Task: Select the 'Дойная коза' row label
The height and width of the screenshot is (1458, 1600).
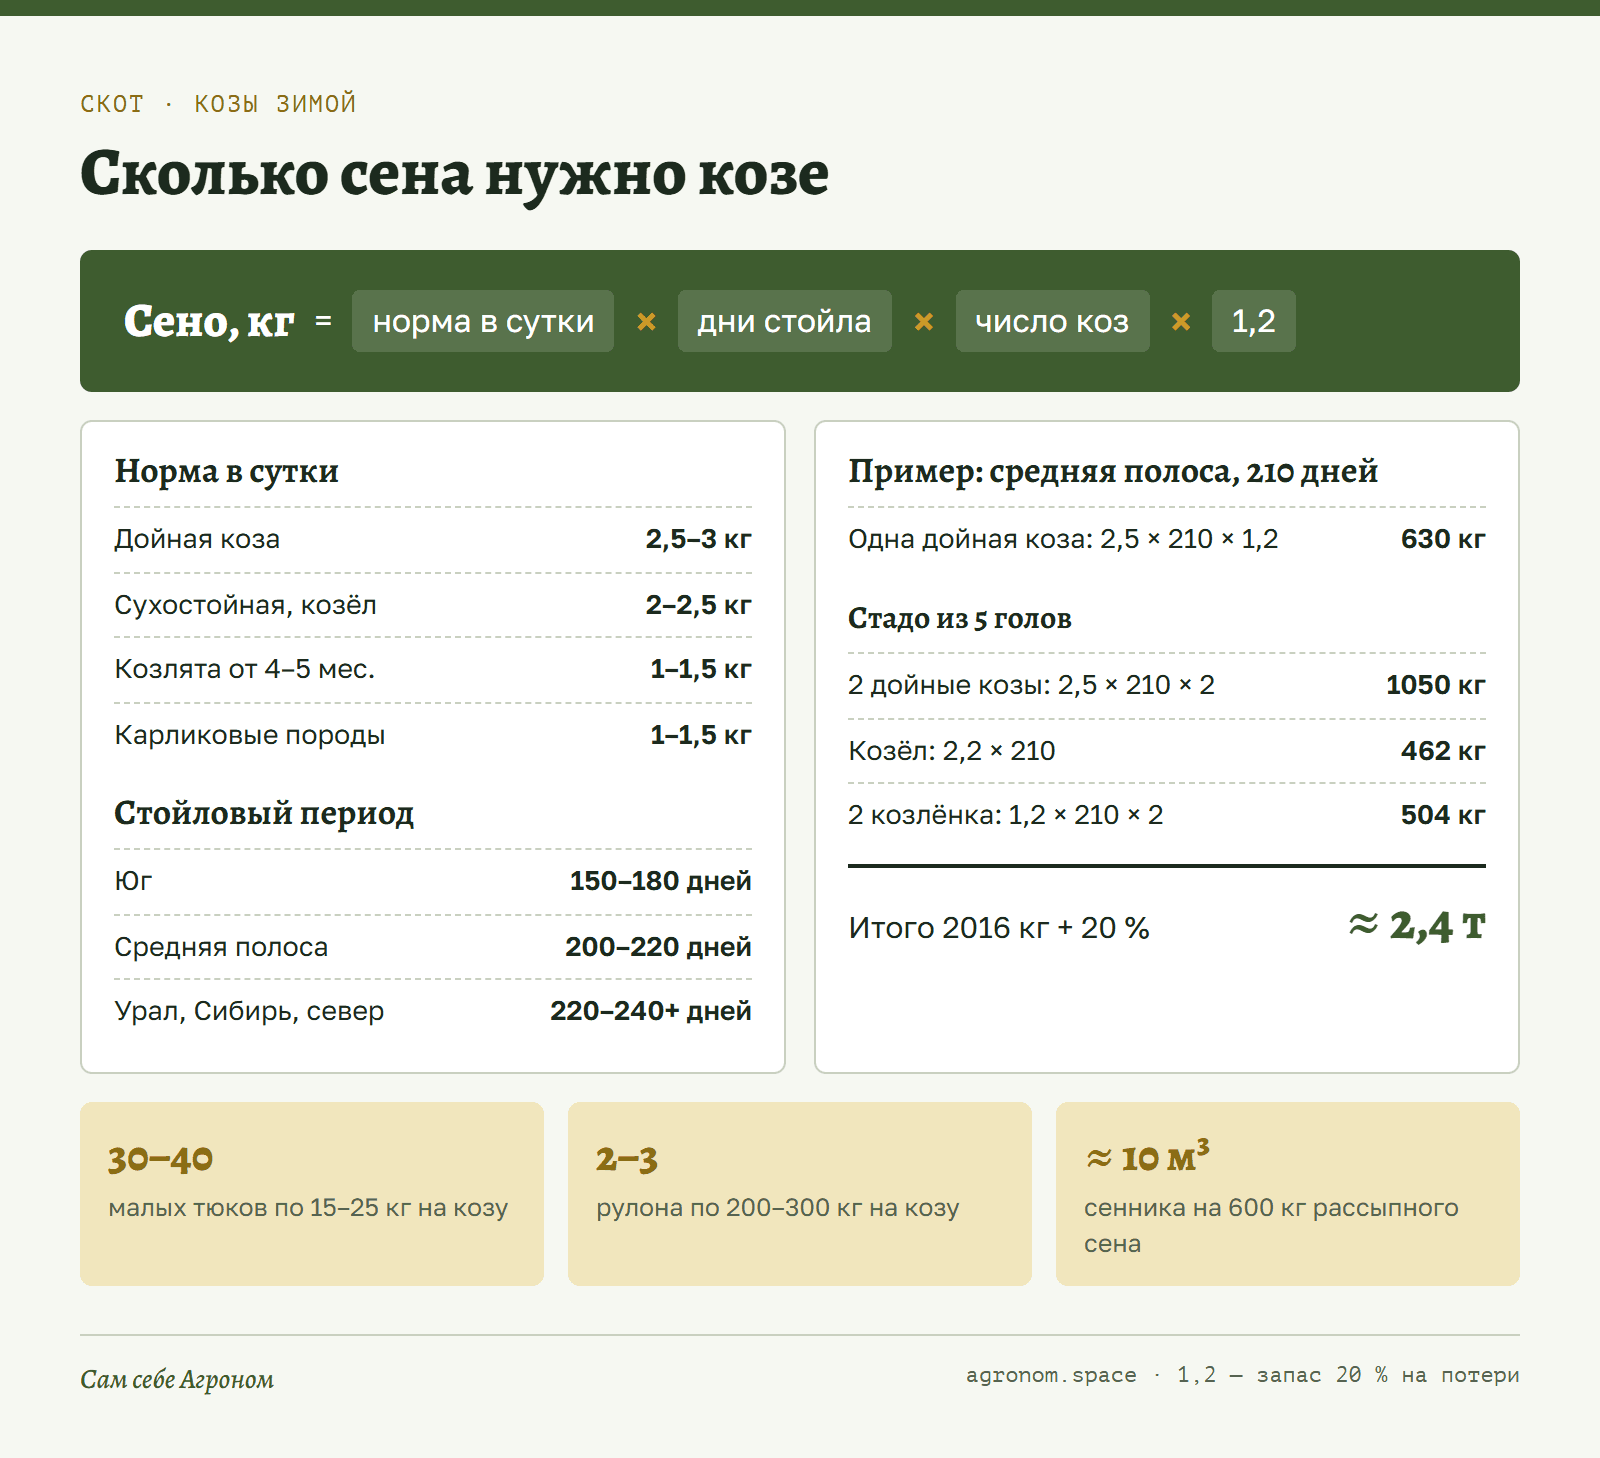Action: pyautogui.click(x=197, y=539)
